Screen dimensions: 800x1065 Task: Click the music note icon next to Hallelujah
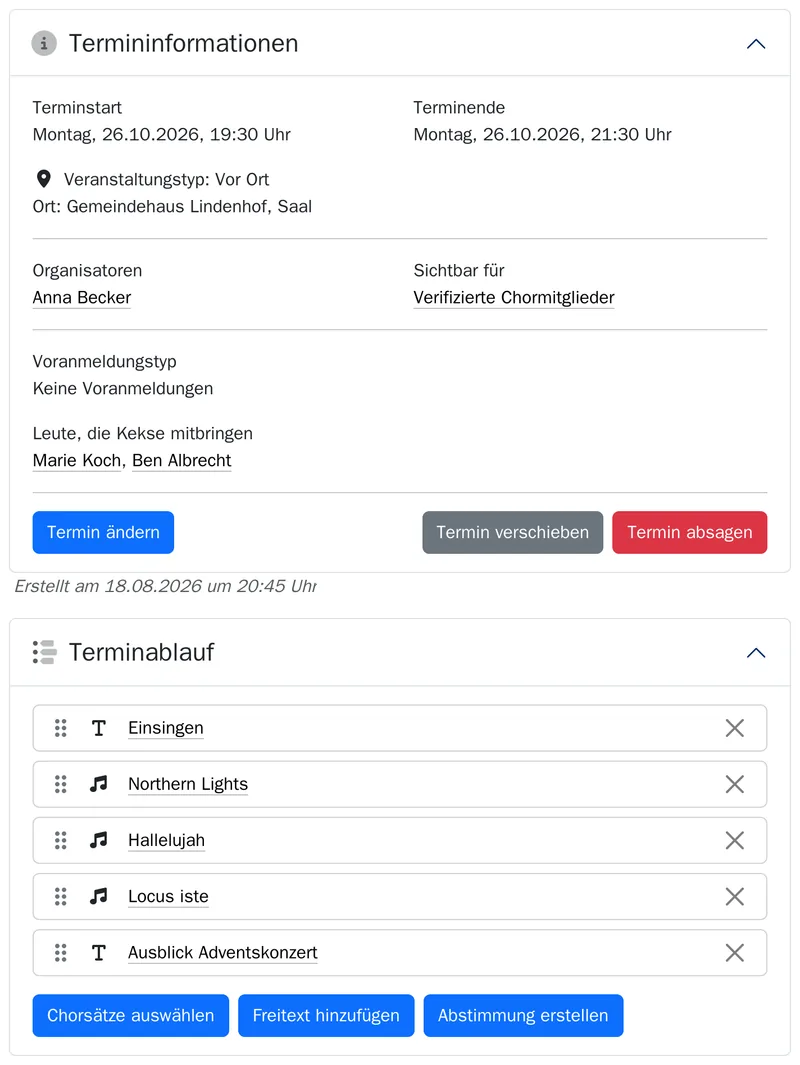(x=98, y=841)
